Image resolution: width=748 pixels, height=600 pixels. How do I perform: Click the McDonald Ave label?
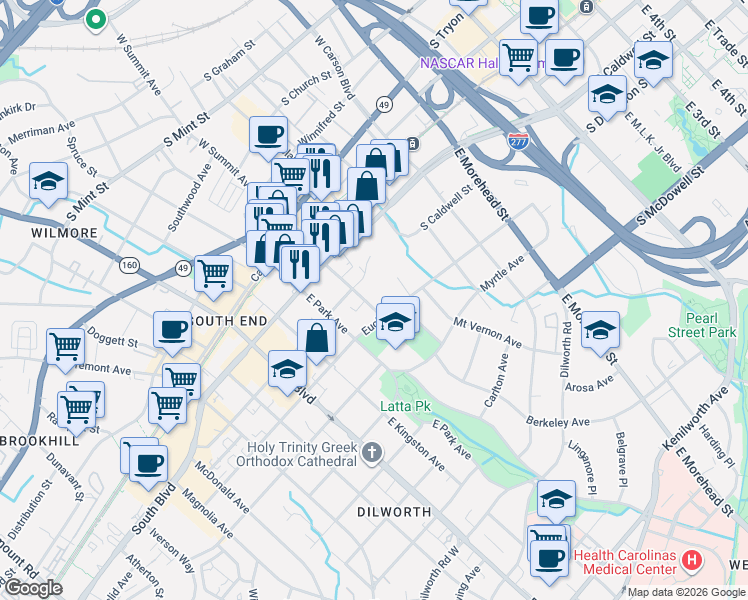point(222,488)
